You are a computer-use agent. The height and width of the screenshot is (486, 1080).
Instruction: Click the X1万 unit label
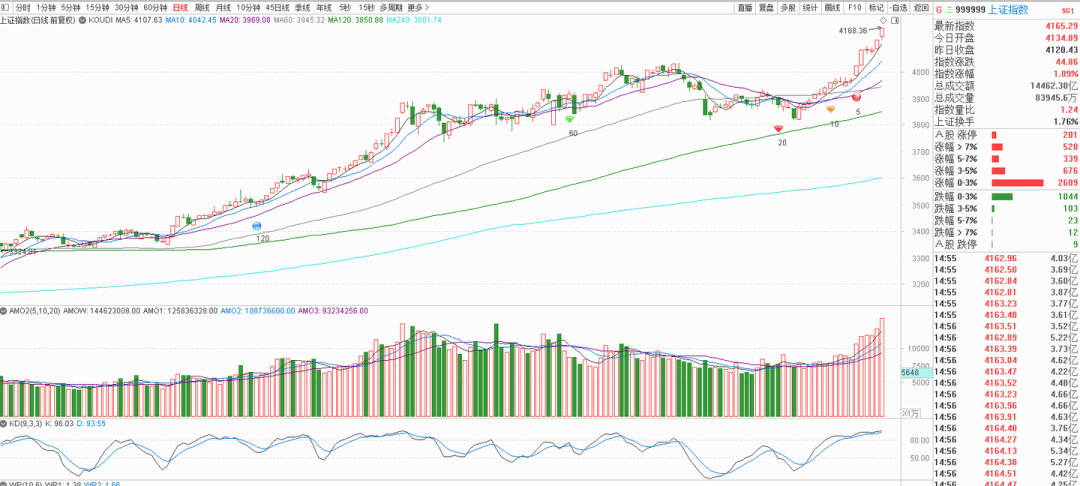click(x=911, y=413)
